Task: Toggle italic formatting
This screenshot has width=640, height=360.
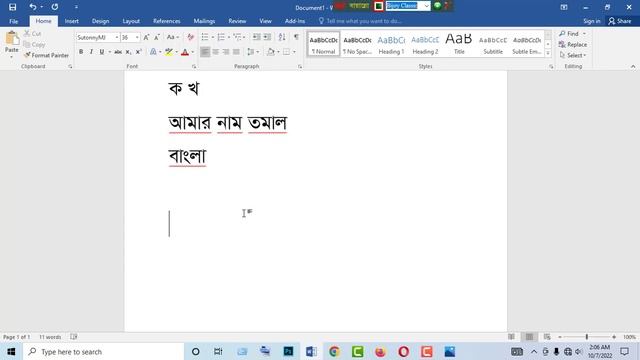Action: click(x=91, y=52)
